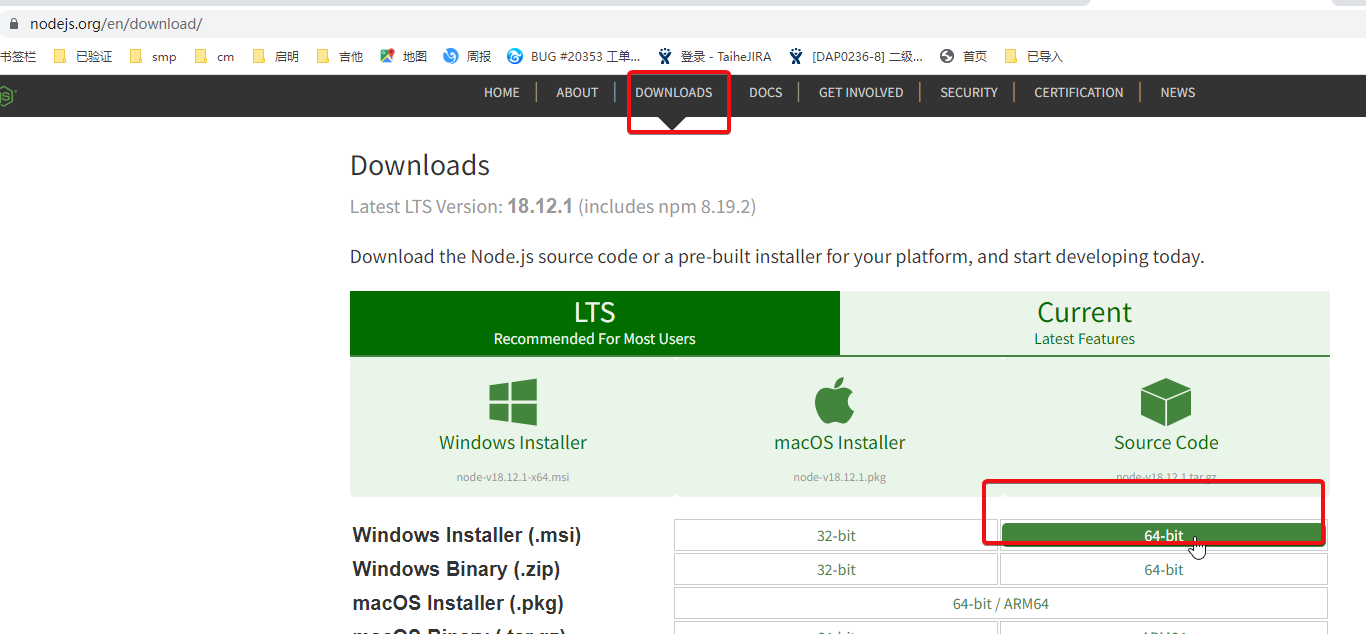
Task: Download Windows Installer (.msi) 64-bit
Action: (x=1164, y=535)
